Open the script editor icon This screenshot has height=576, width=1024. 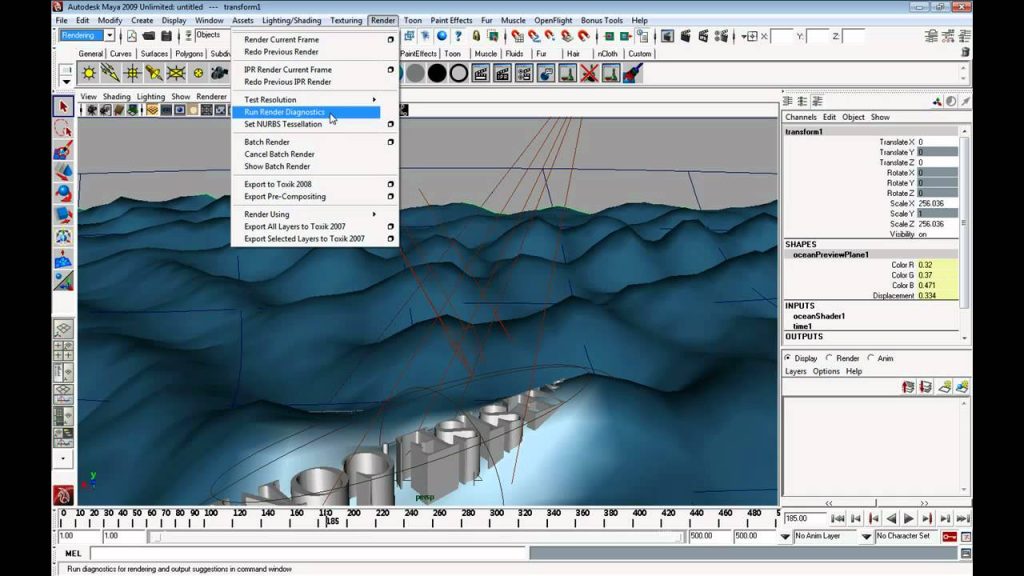point(966,553)
